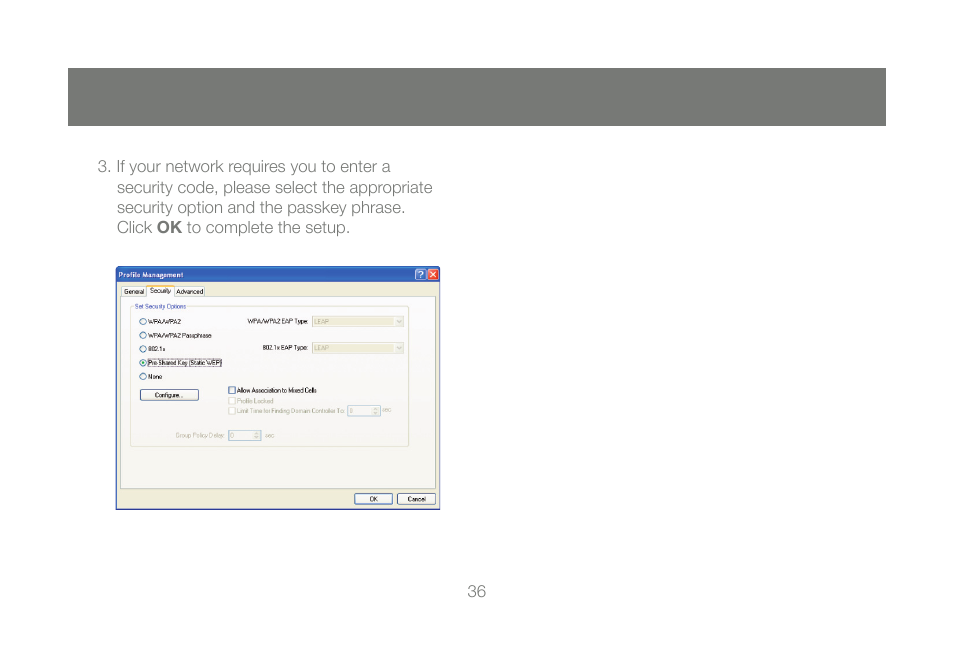The width and height of the screenshot is (954, 665).
Task: Select the WPA/WPA2 radio option
Action: (160, 321)
